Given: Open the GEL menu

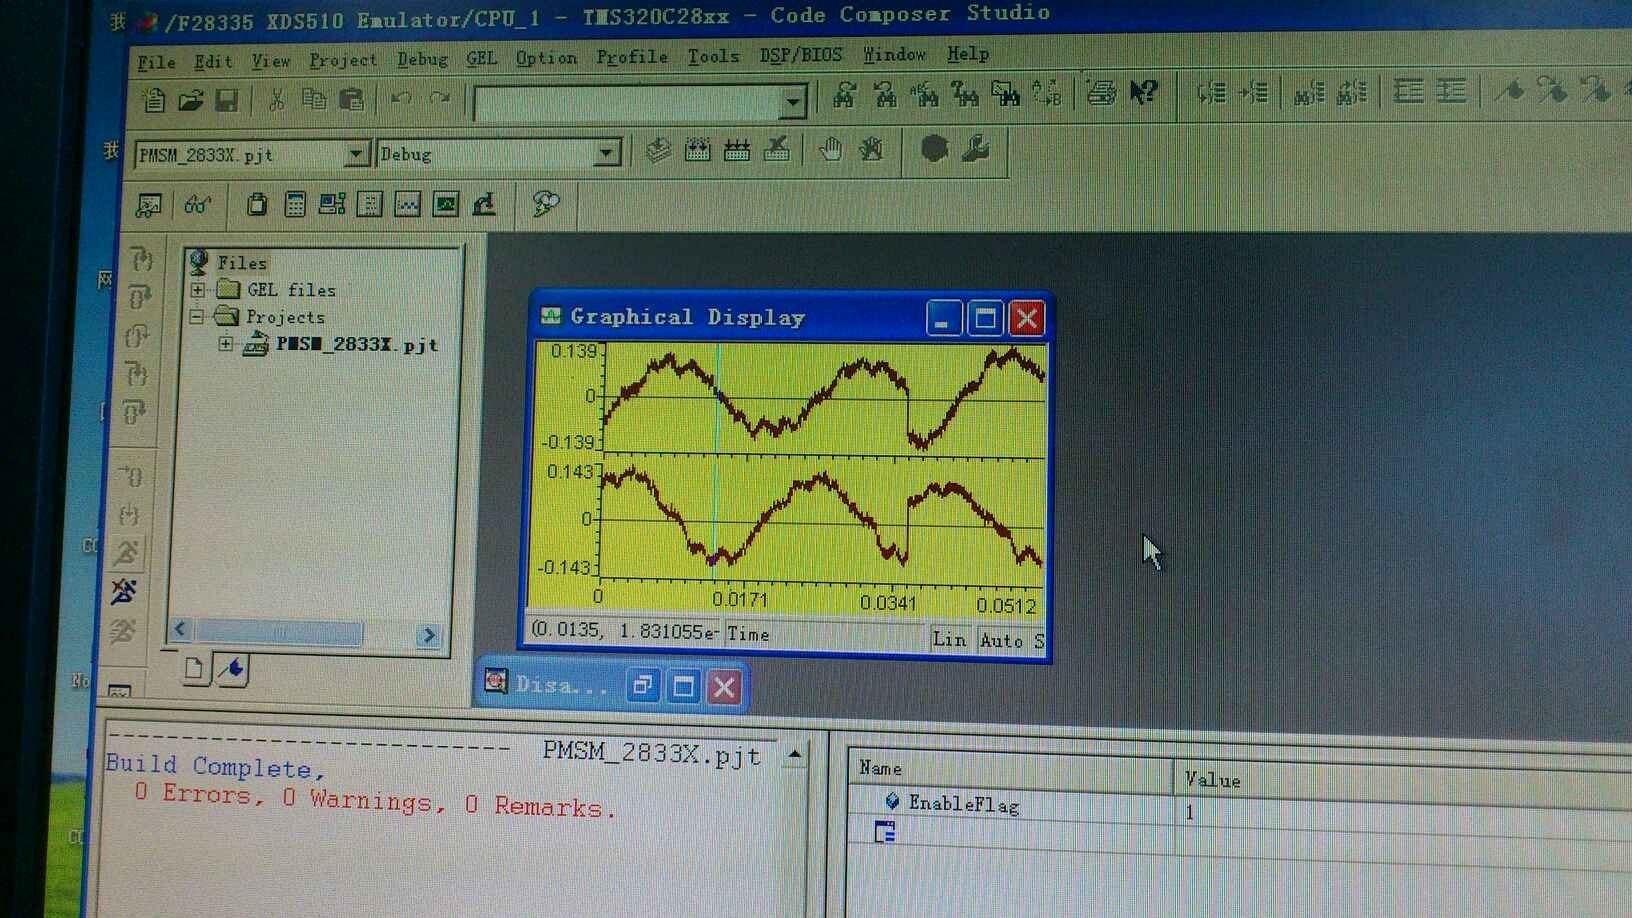Looking at the screenshot, I should click(481, 58).
